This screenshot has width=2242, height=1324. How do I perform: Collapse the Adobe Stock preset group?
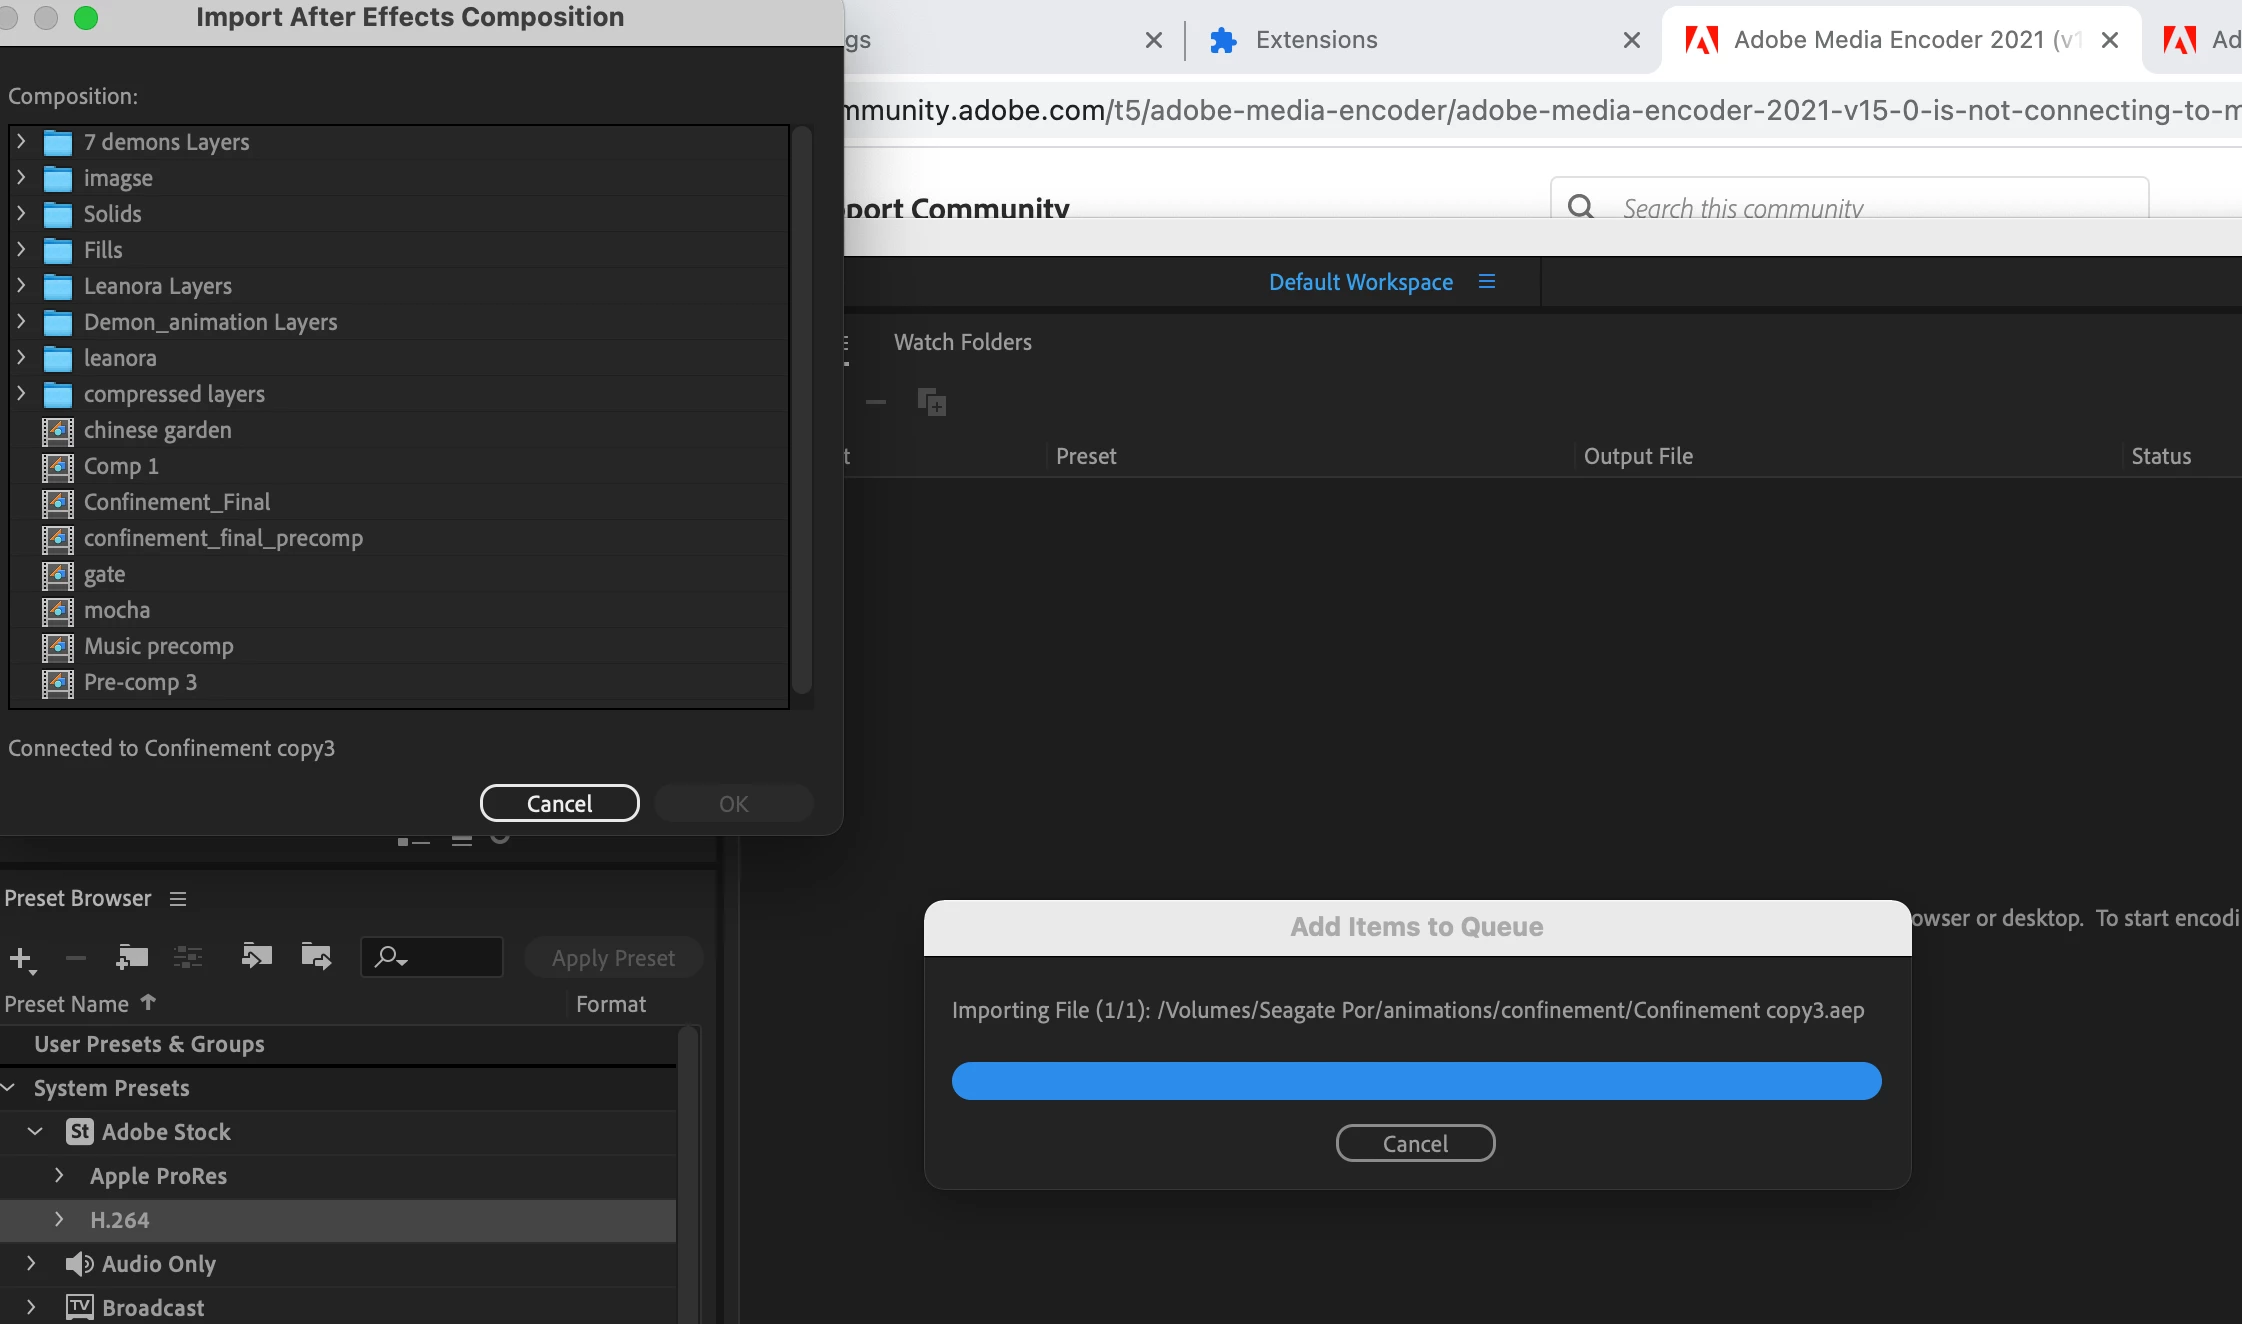pyautogui.click(x=35, y=1132)
